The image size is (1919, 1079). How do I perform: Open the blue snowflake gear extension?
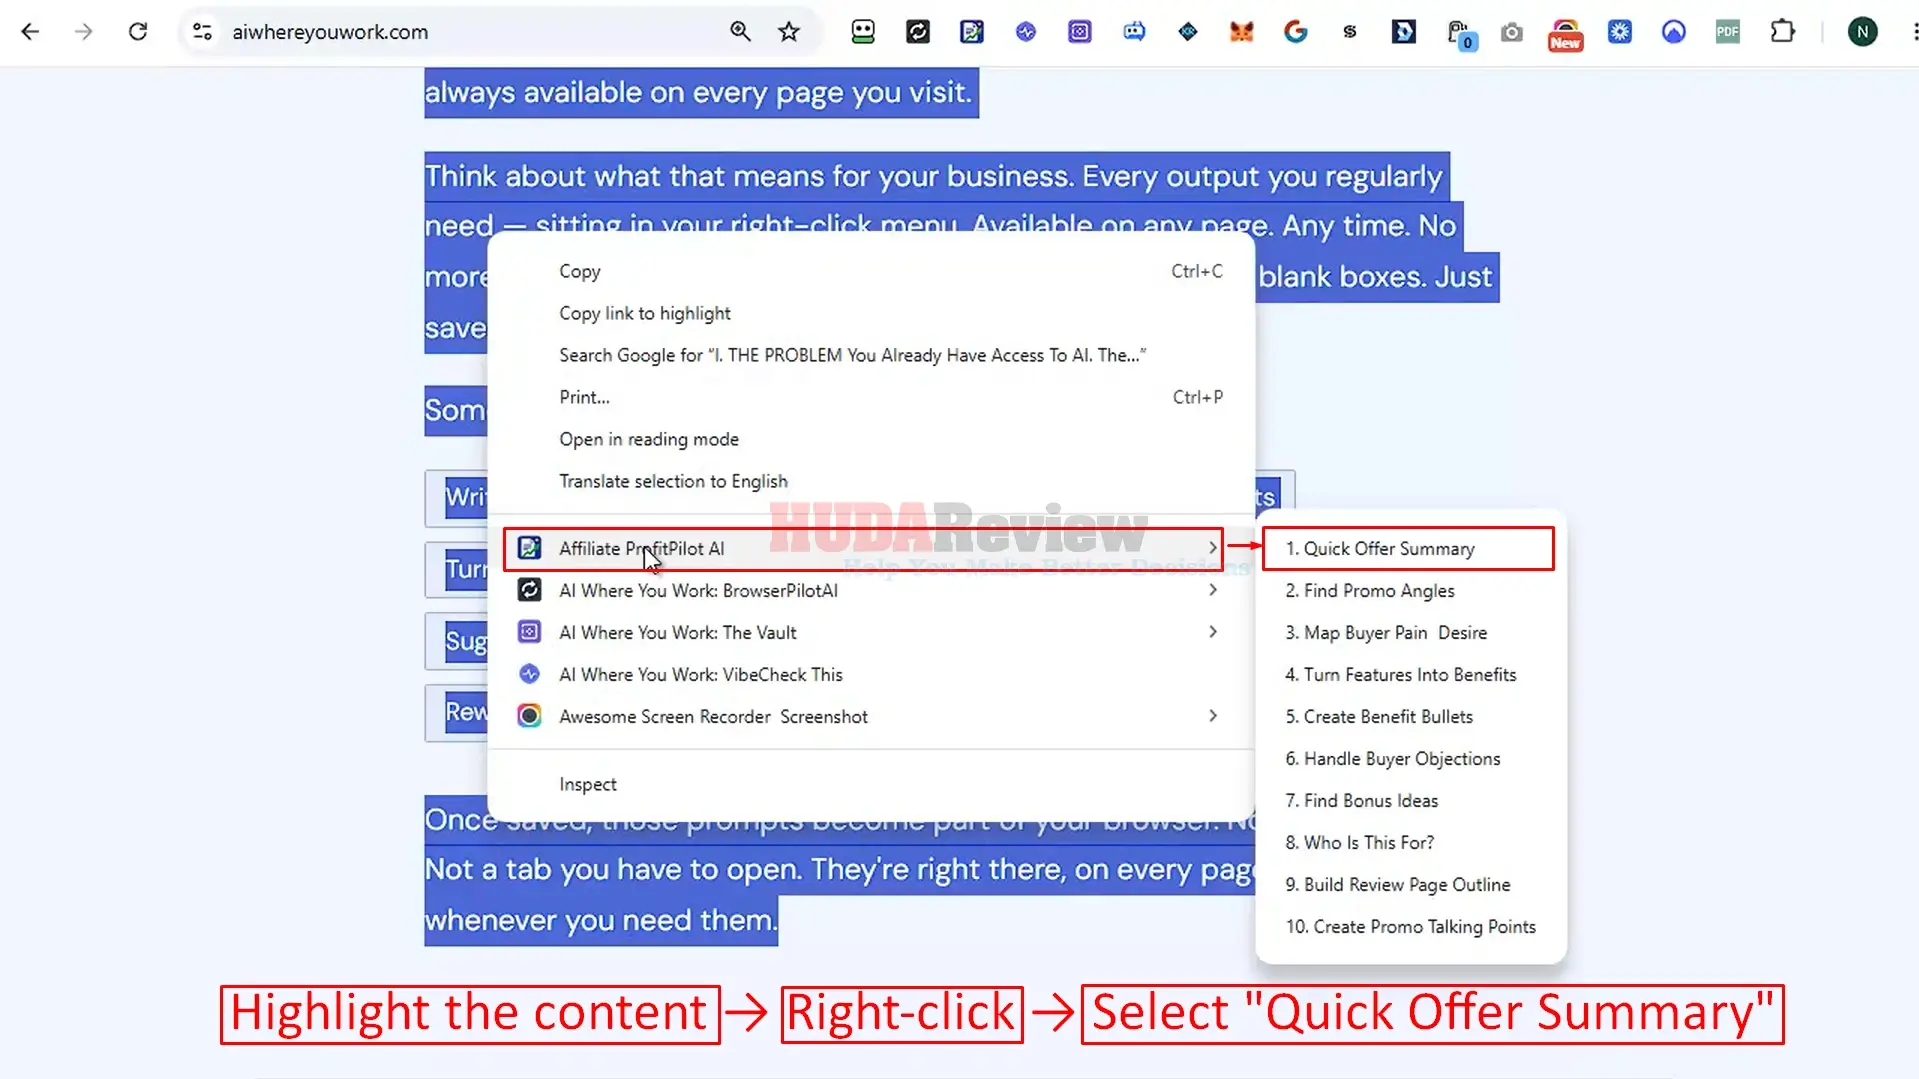click(1620, 32)
